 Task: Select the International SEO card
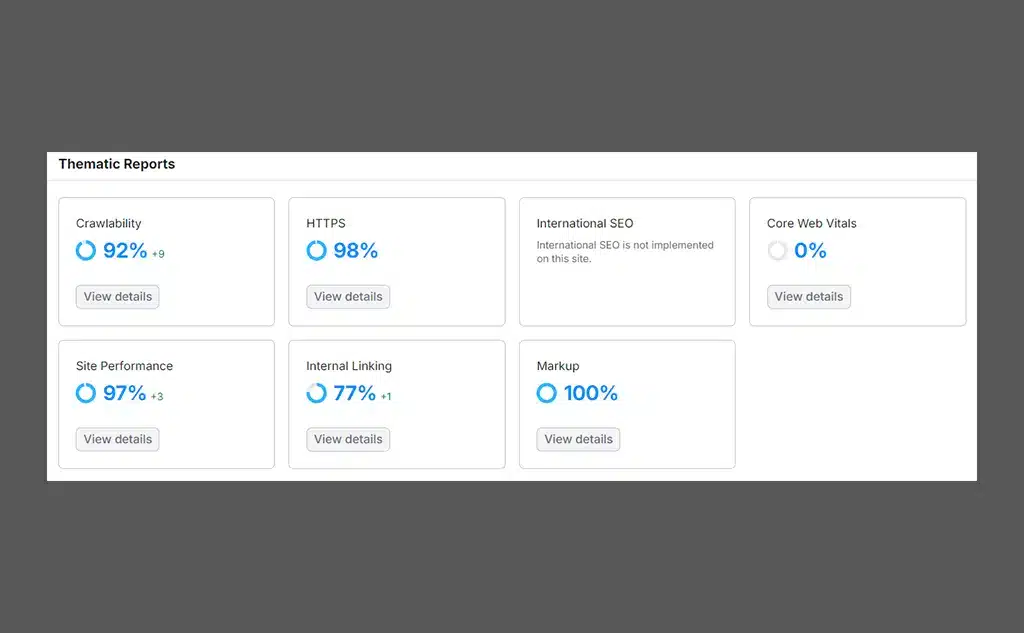click(x=627, y=261)
